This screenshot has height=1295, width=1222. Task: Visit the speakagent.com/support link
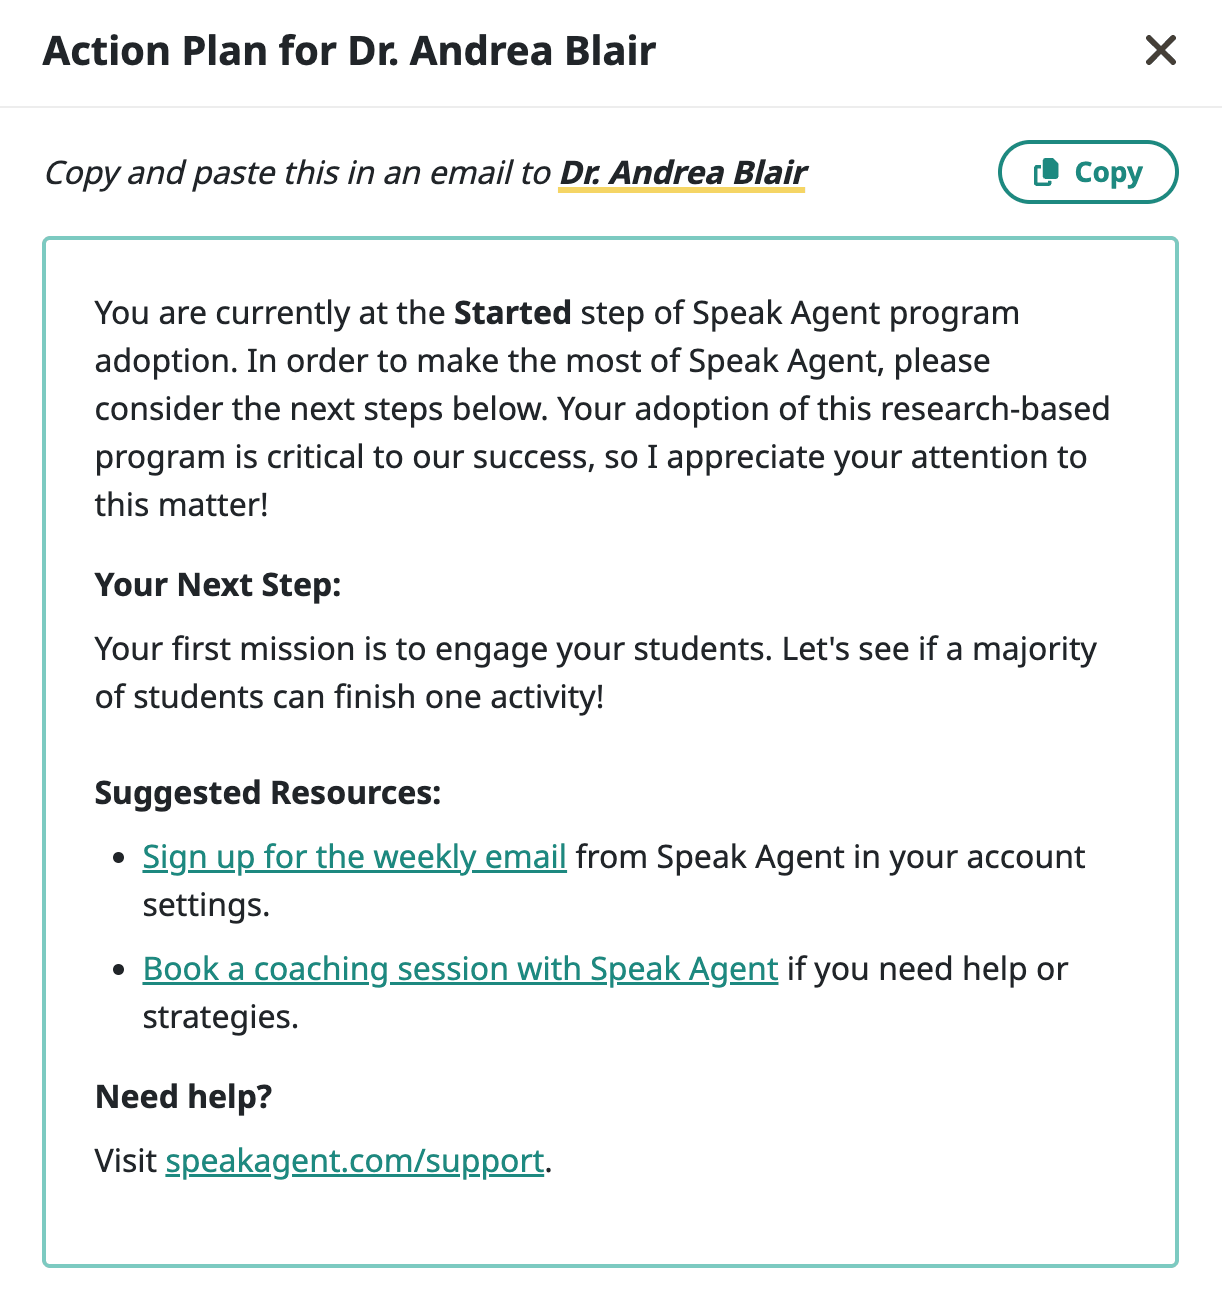point(355,1161)
